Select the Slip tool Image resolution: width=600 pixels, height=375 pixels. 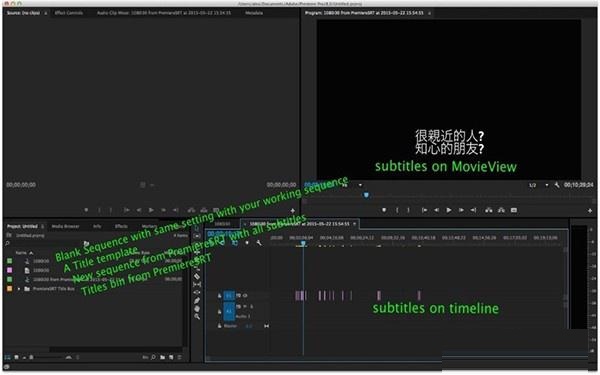pyautogui.click(x=197, y=284)
